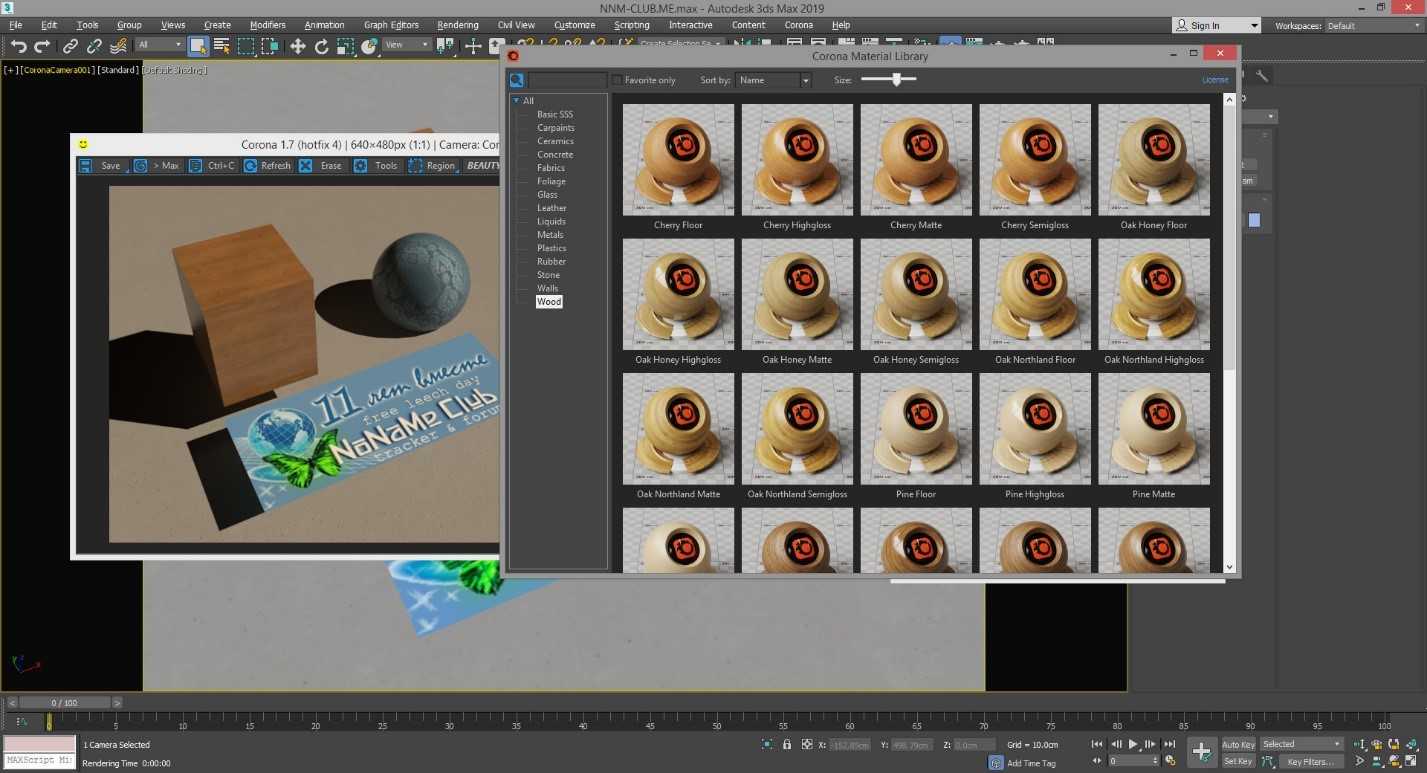Viewport: 1427px width, 773px height.
Task: Click the License link
Action: pos(1215,80)
